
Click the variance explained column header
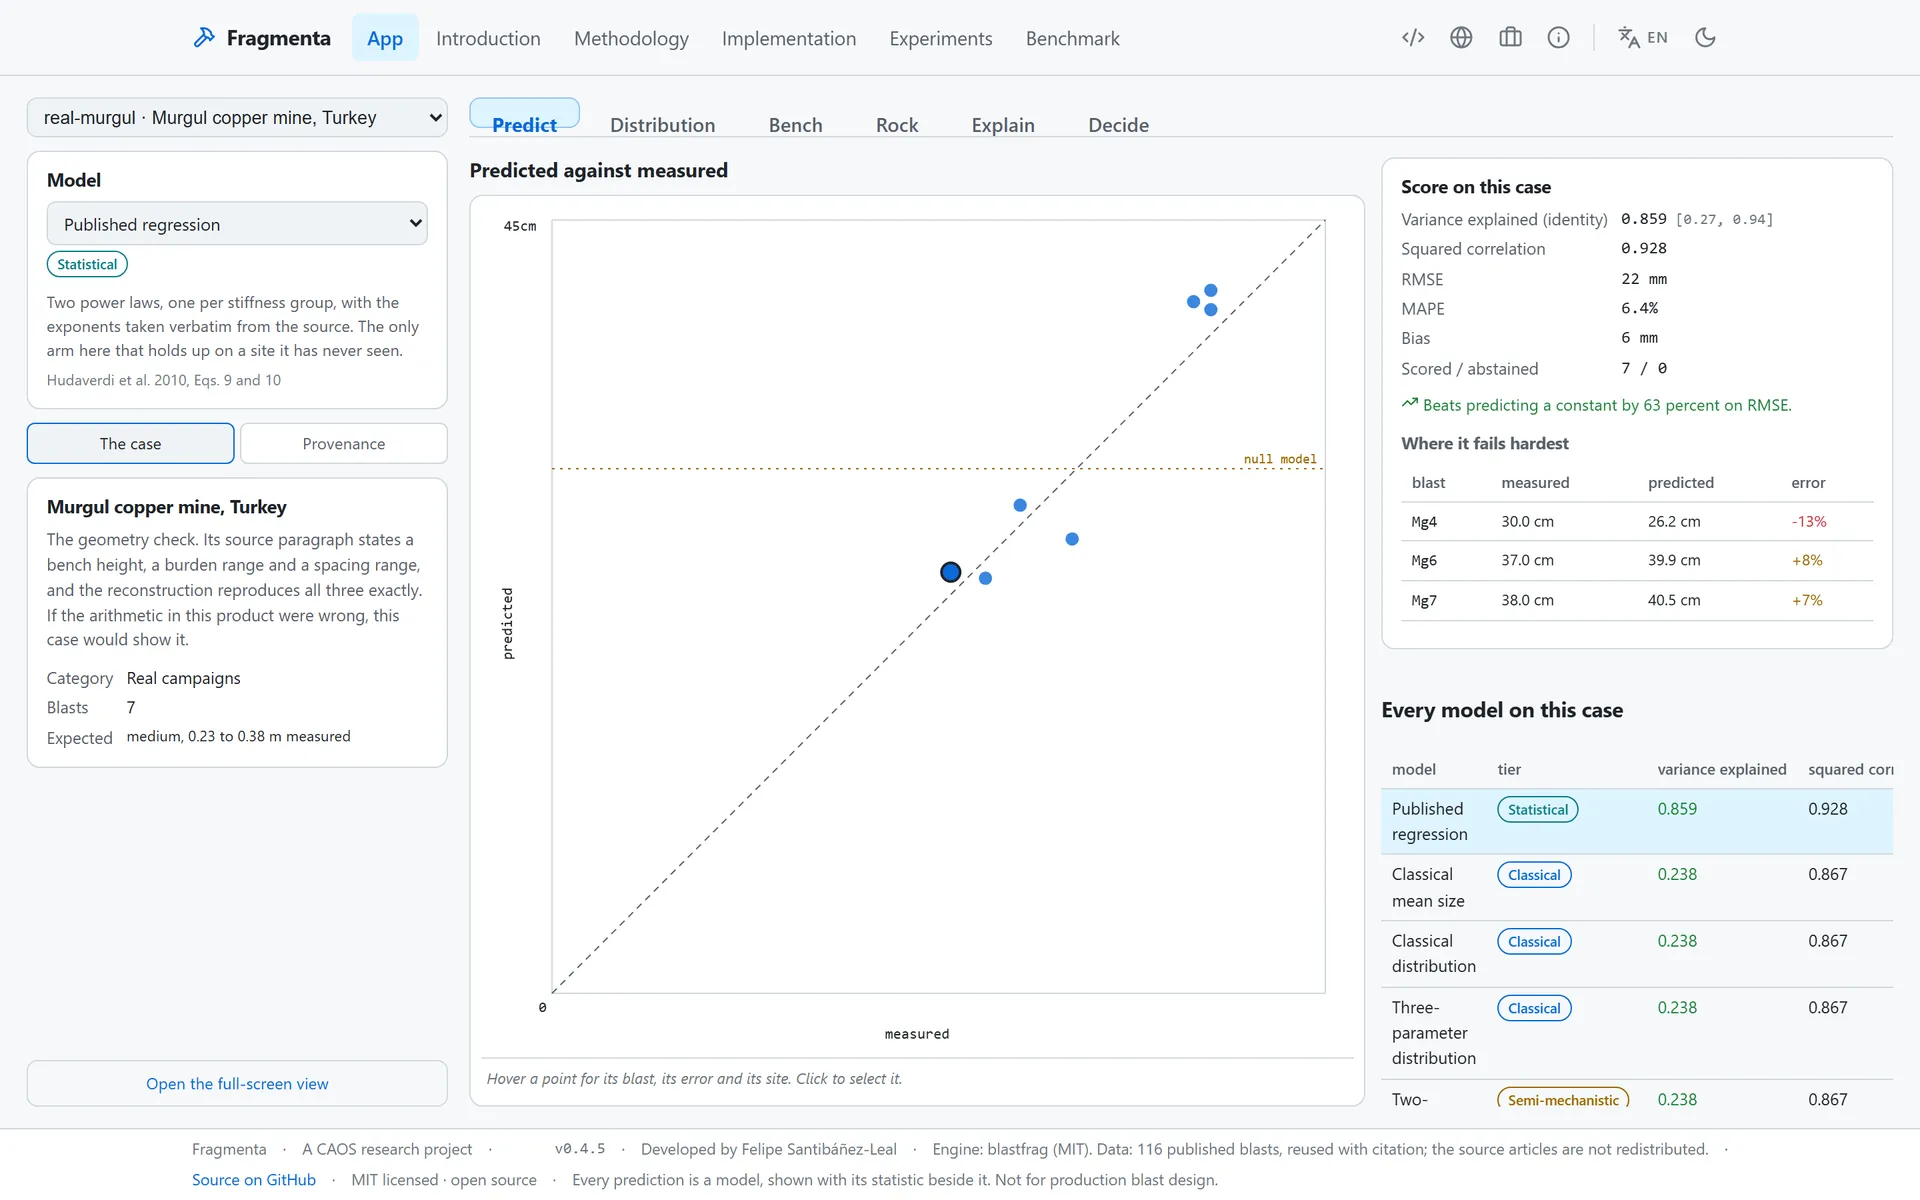(x=1721, y=769)
